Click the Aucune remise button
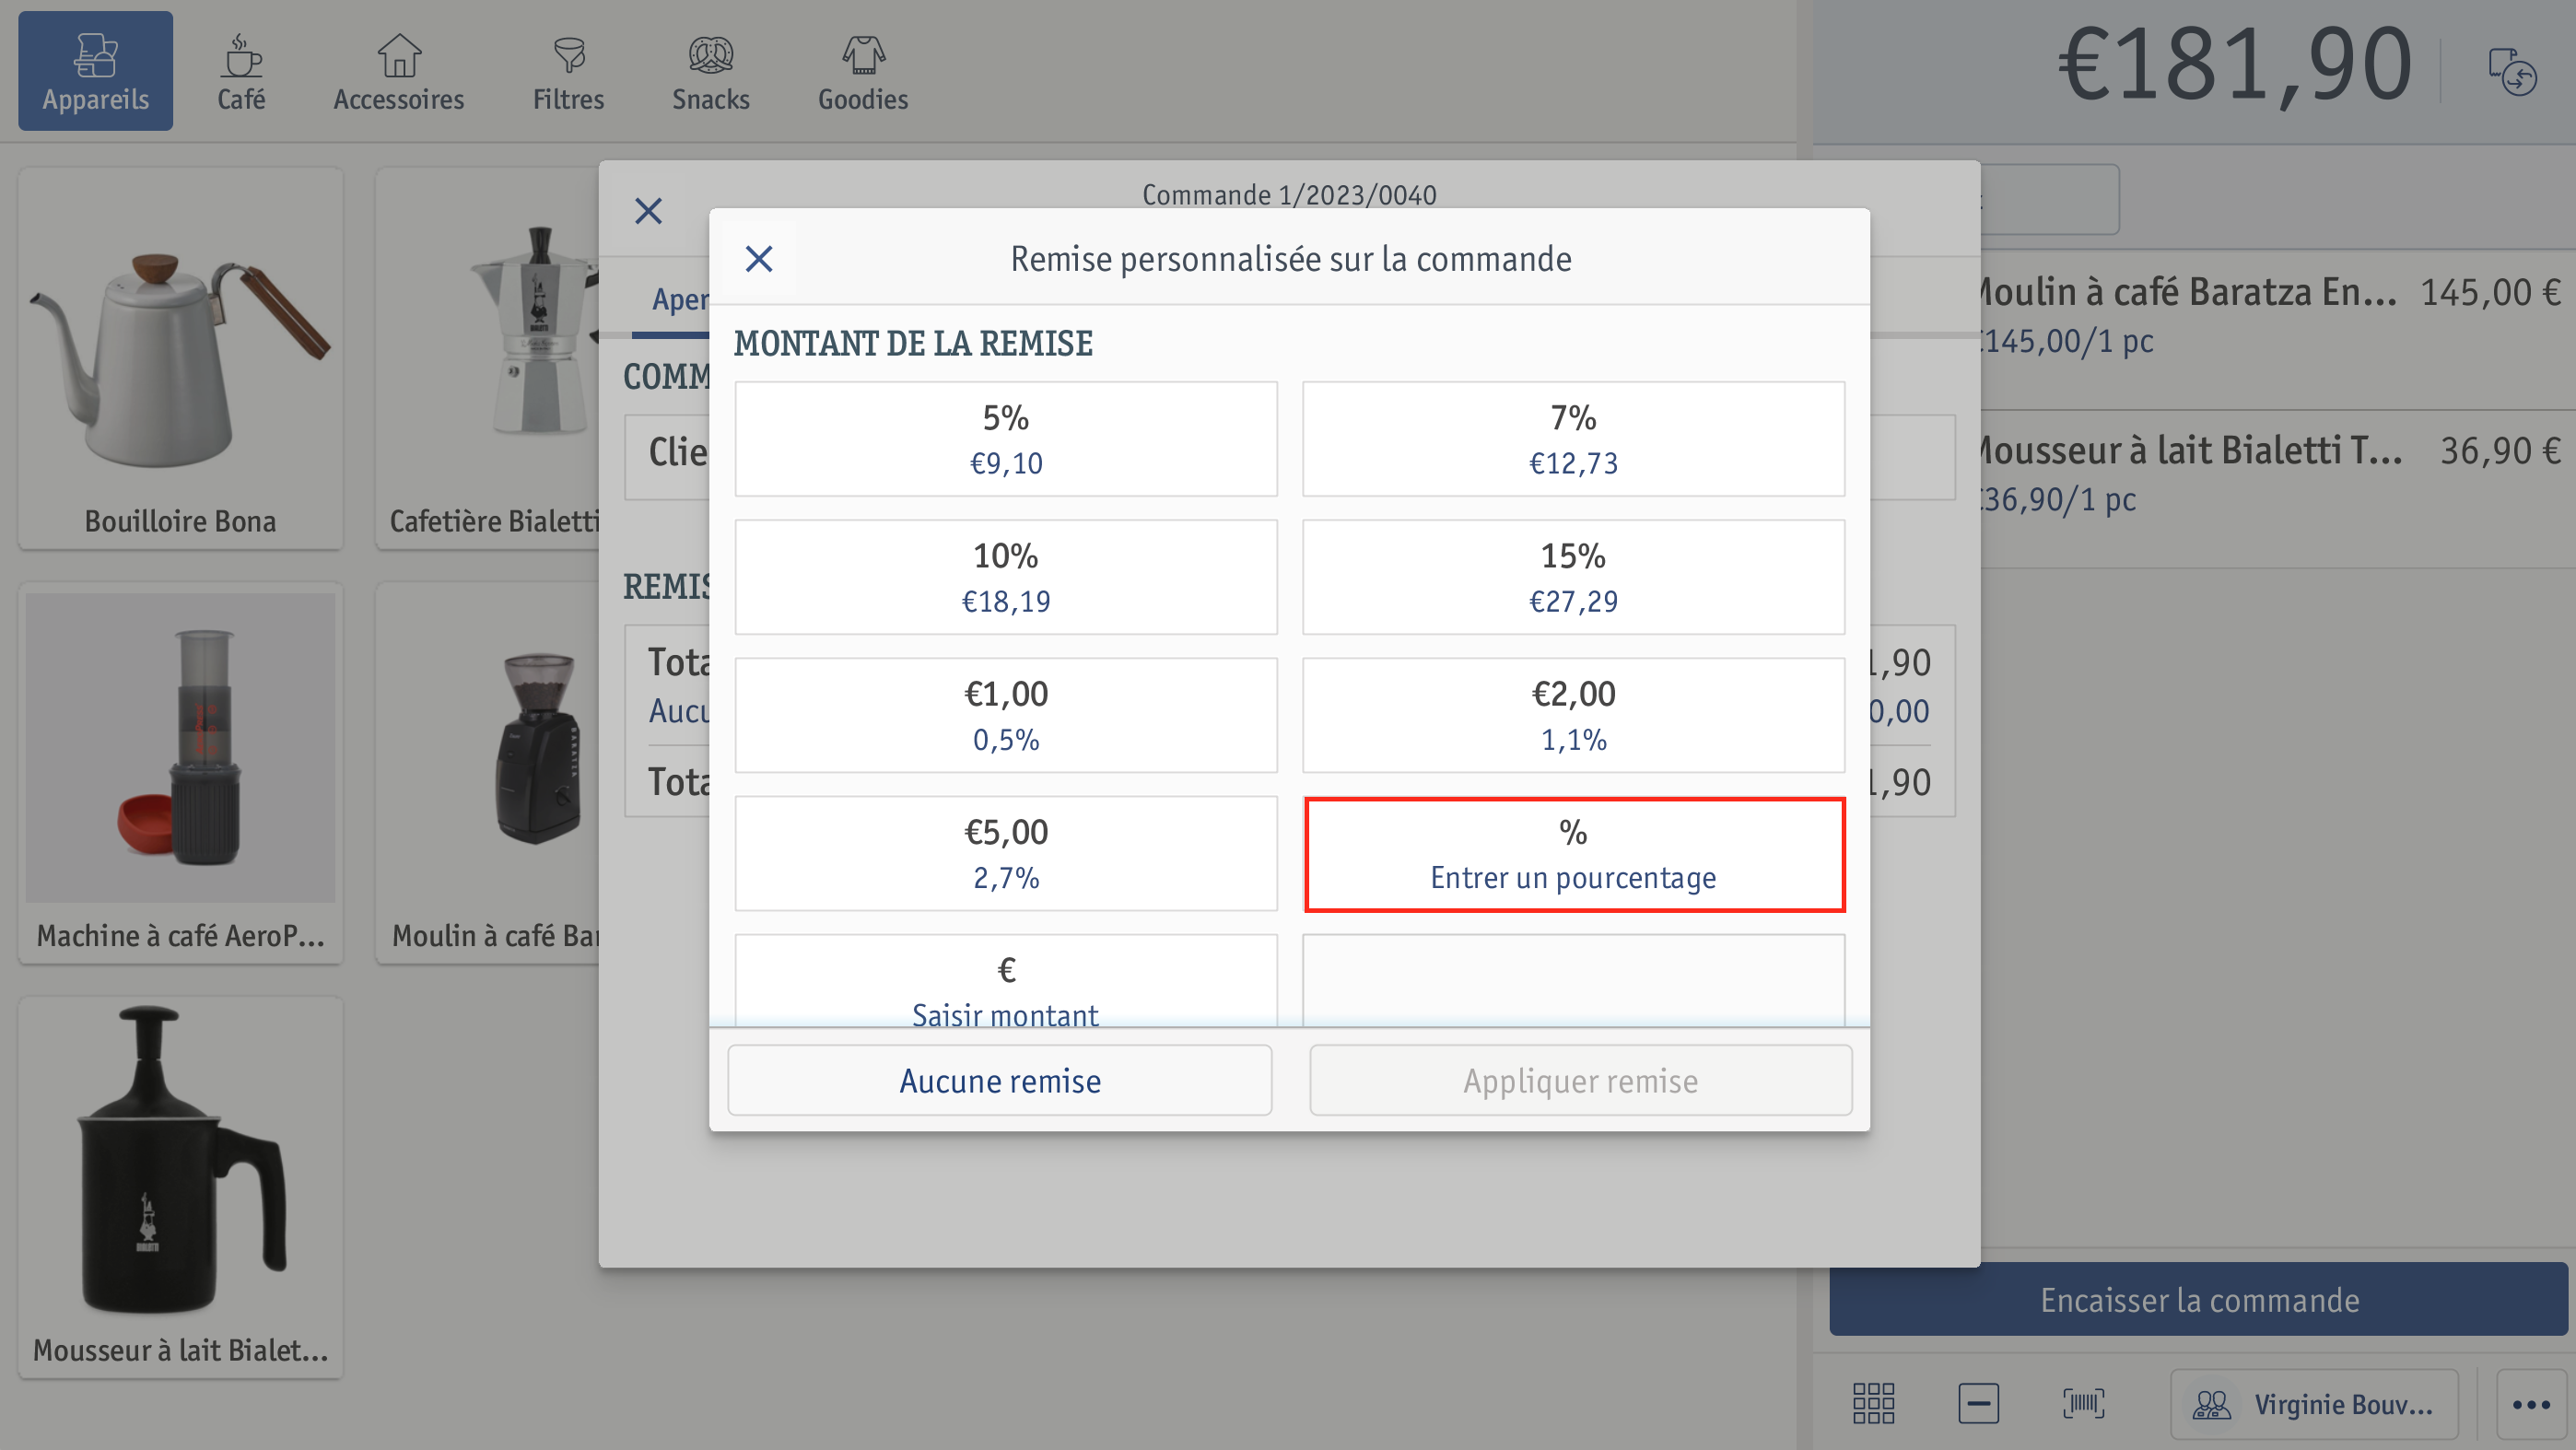This screenshot has height=1450, width=2576. tap(1000, 1081)
